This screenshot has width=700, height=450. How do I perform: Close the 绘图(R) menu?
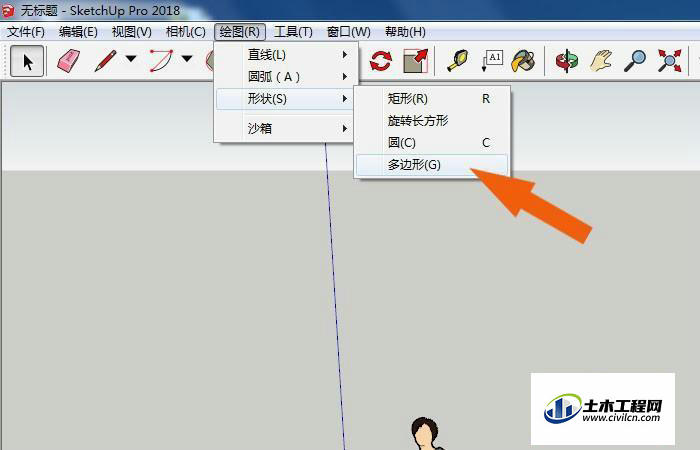coord(240,32)
